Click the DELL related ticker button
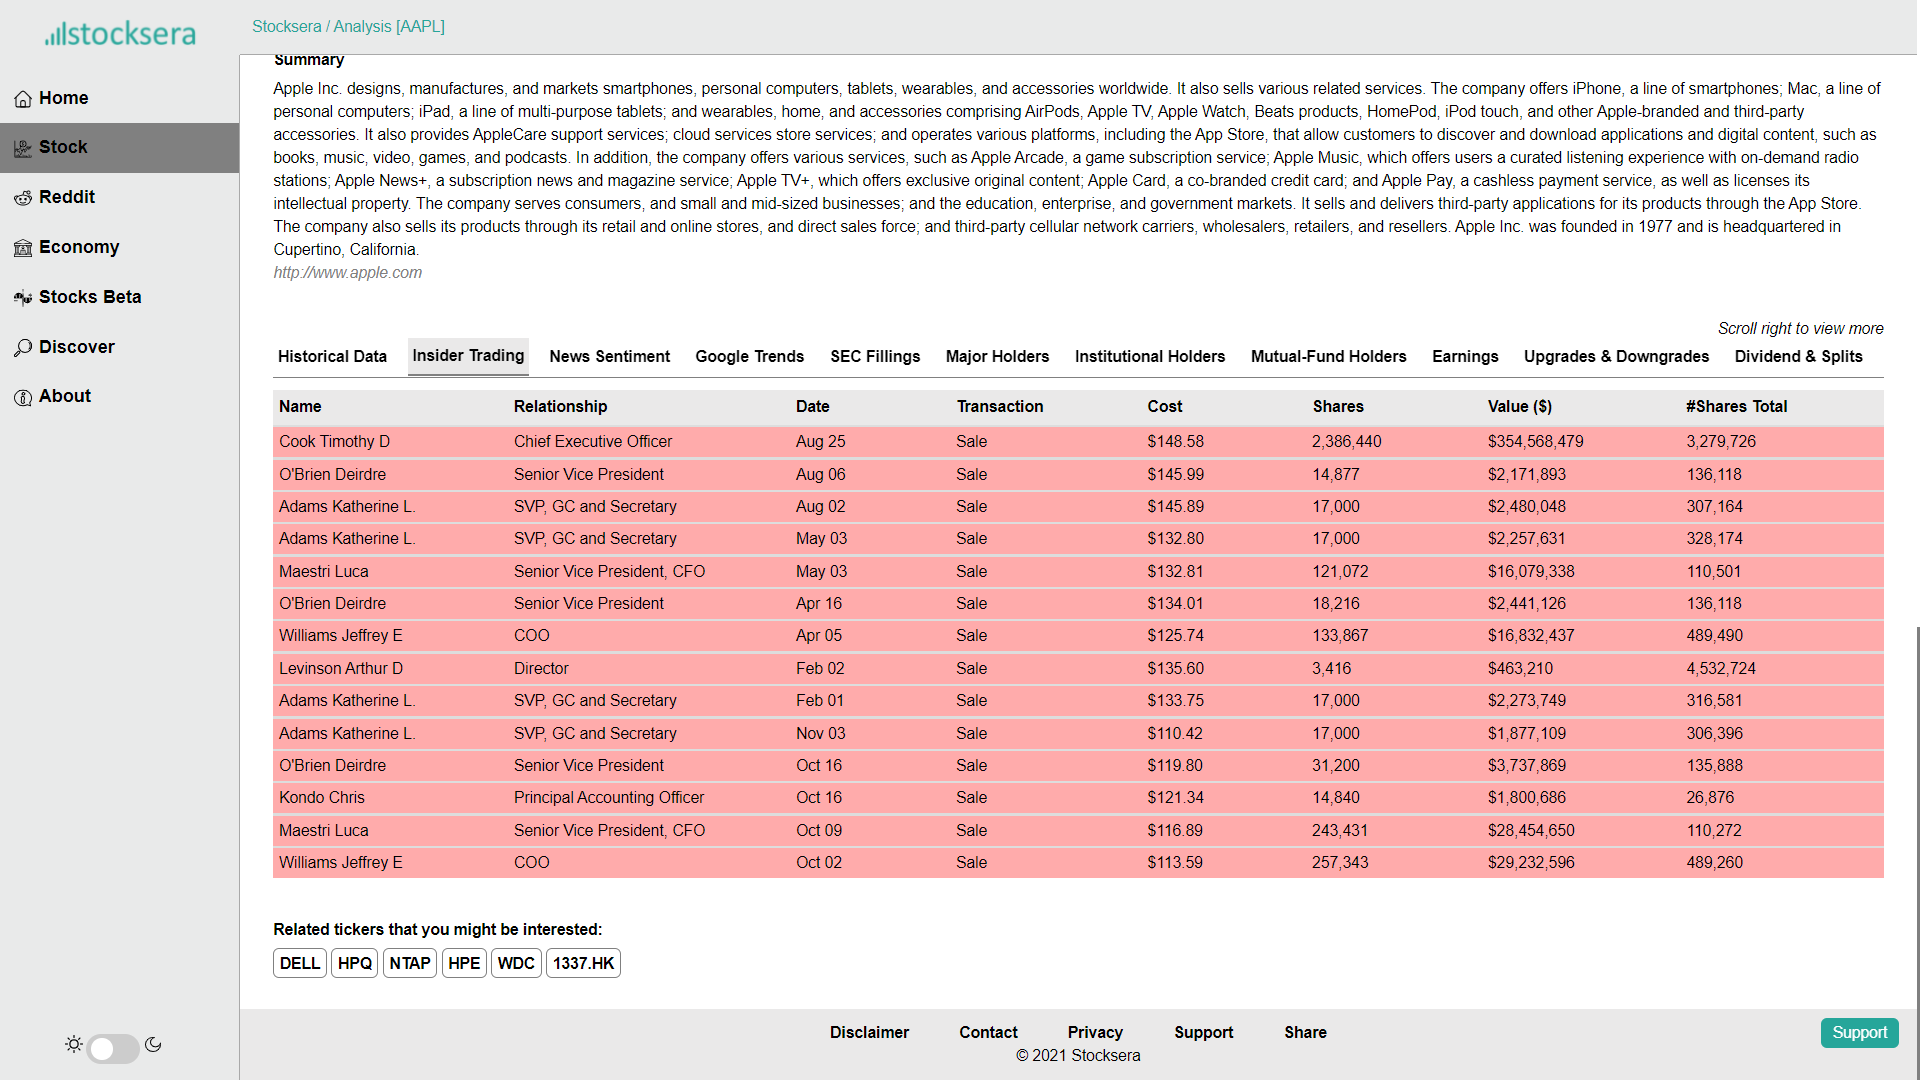Viewport: 1920px width, 1080px height. coord(300,964)
